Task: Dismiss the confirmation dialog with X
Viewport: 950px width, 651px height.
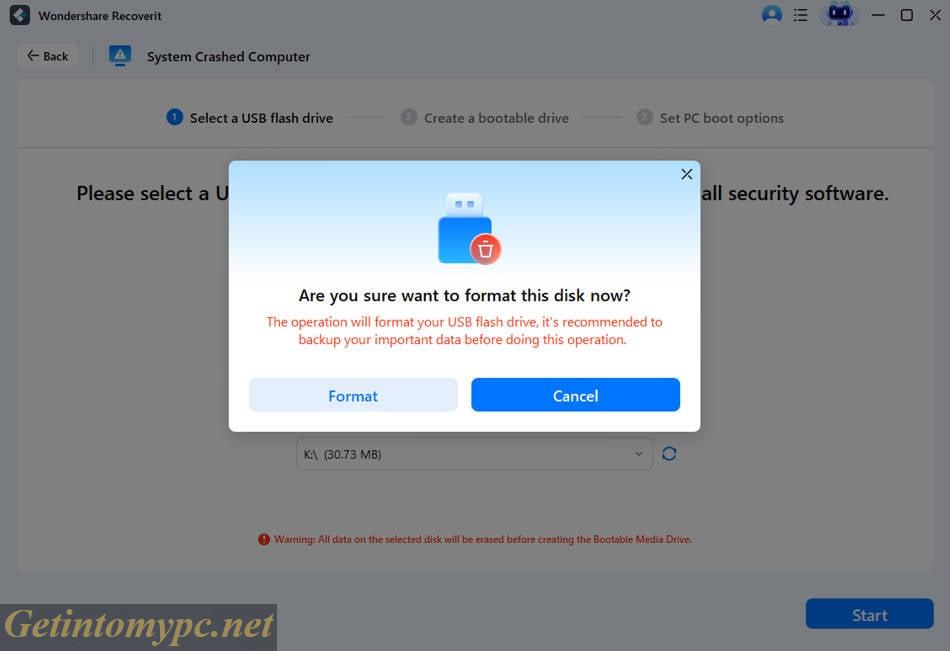Action: [687, 173]
